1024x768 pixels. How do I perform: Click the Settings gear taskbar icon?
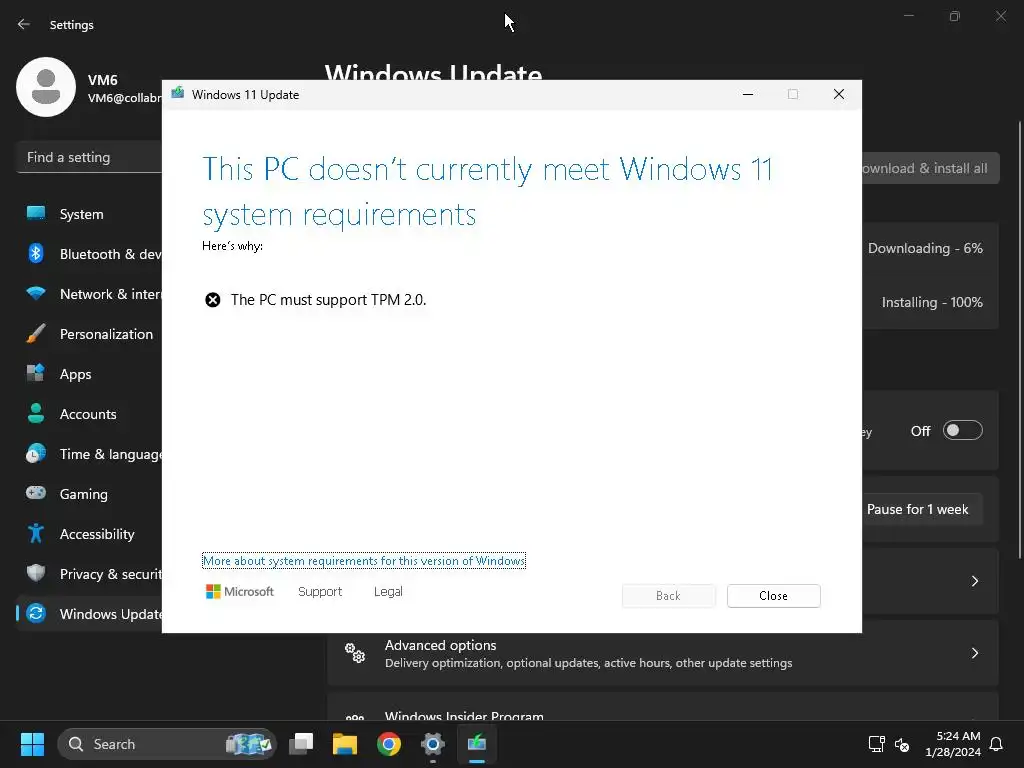(433, 744)
